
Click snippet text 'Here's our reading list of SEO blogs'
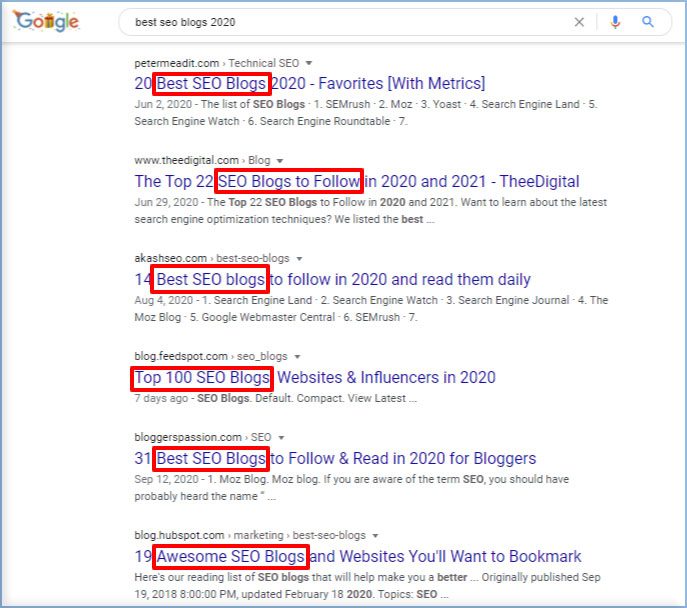[222, 577]
